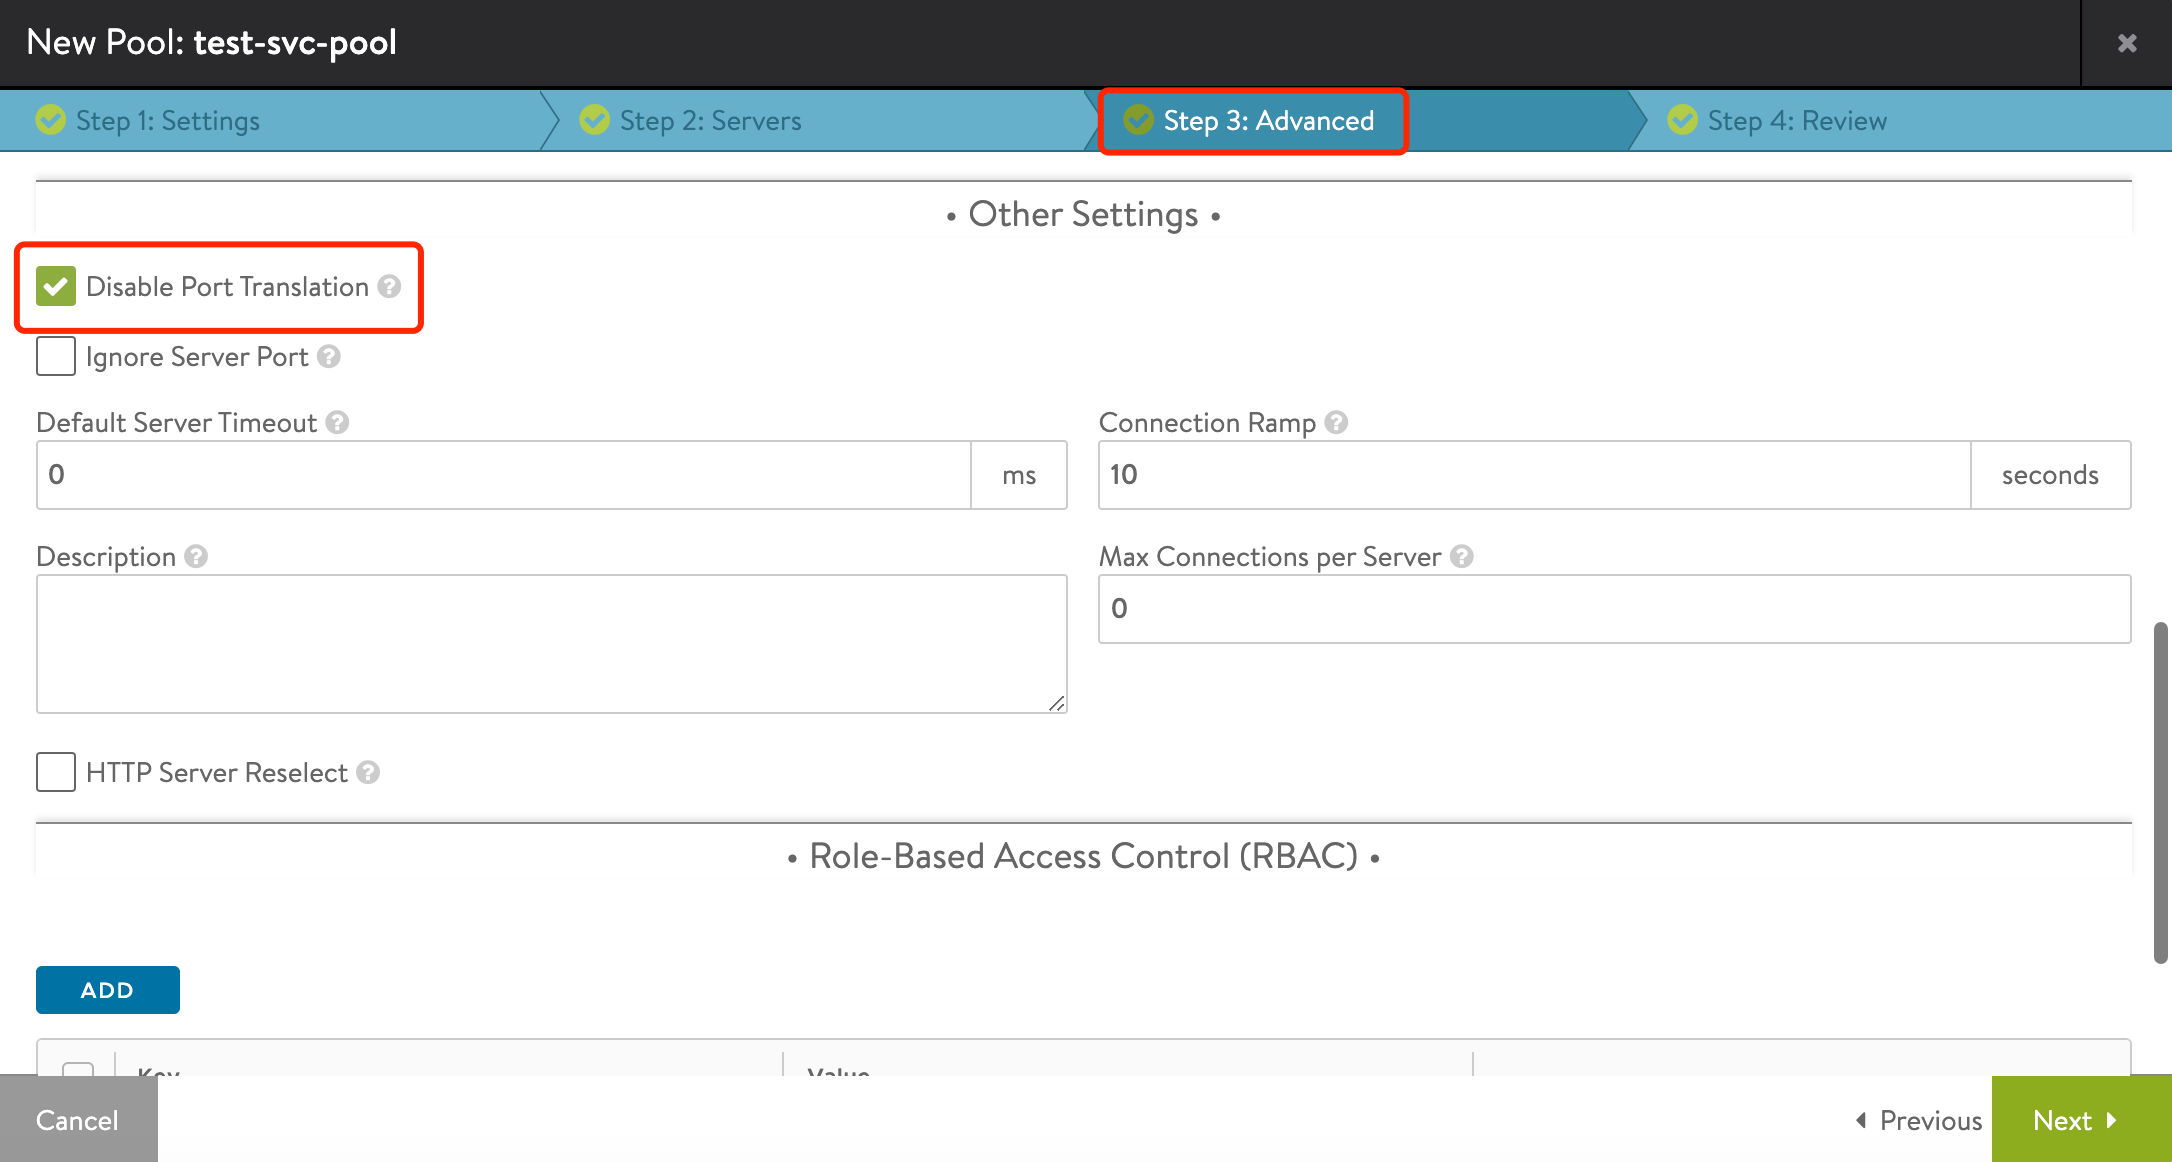
Task: Enable the HTTP Server Reselect checkbox
Action: 55,773
